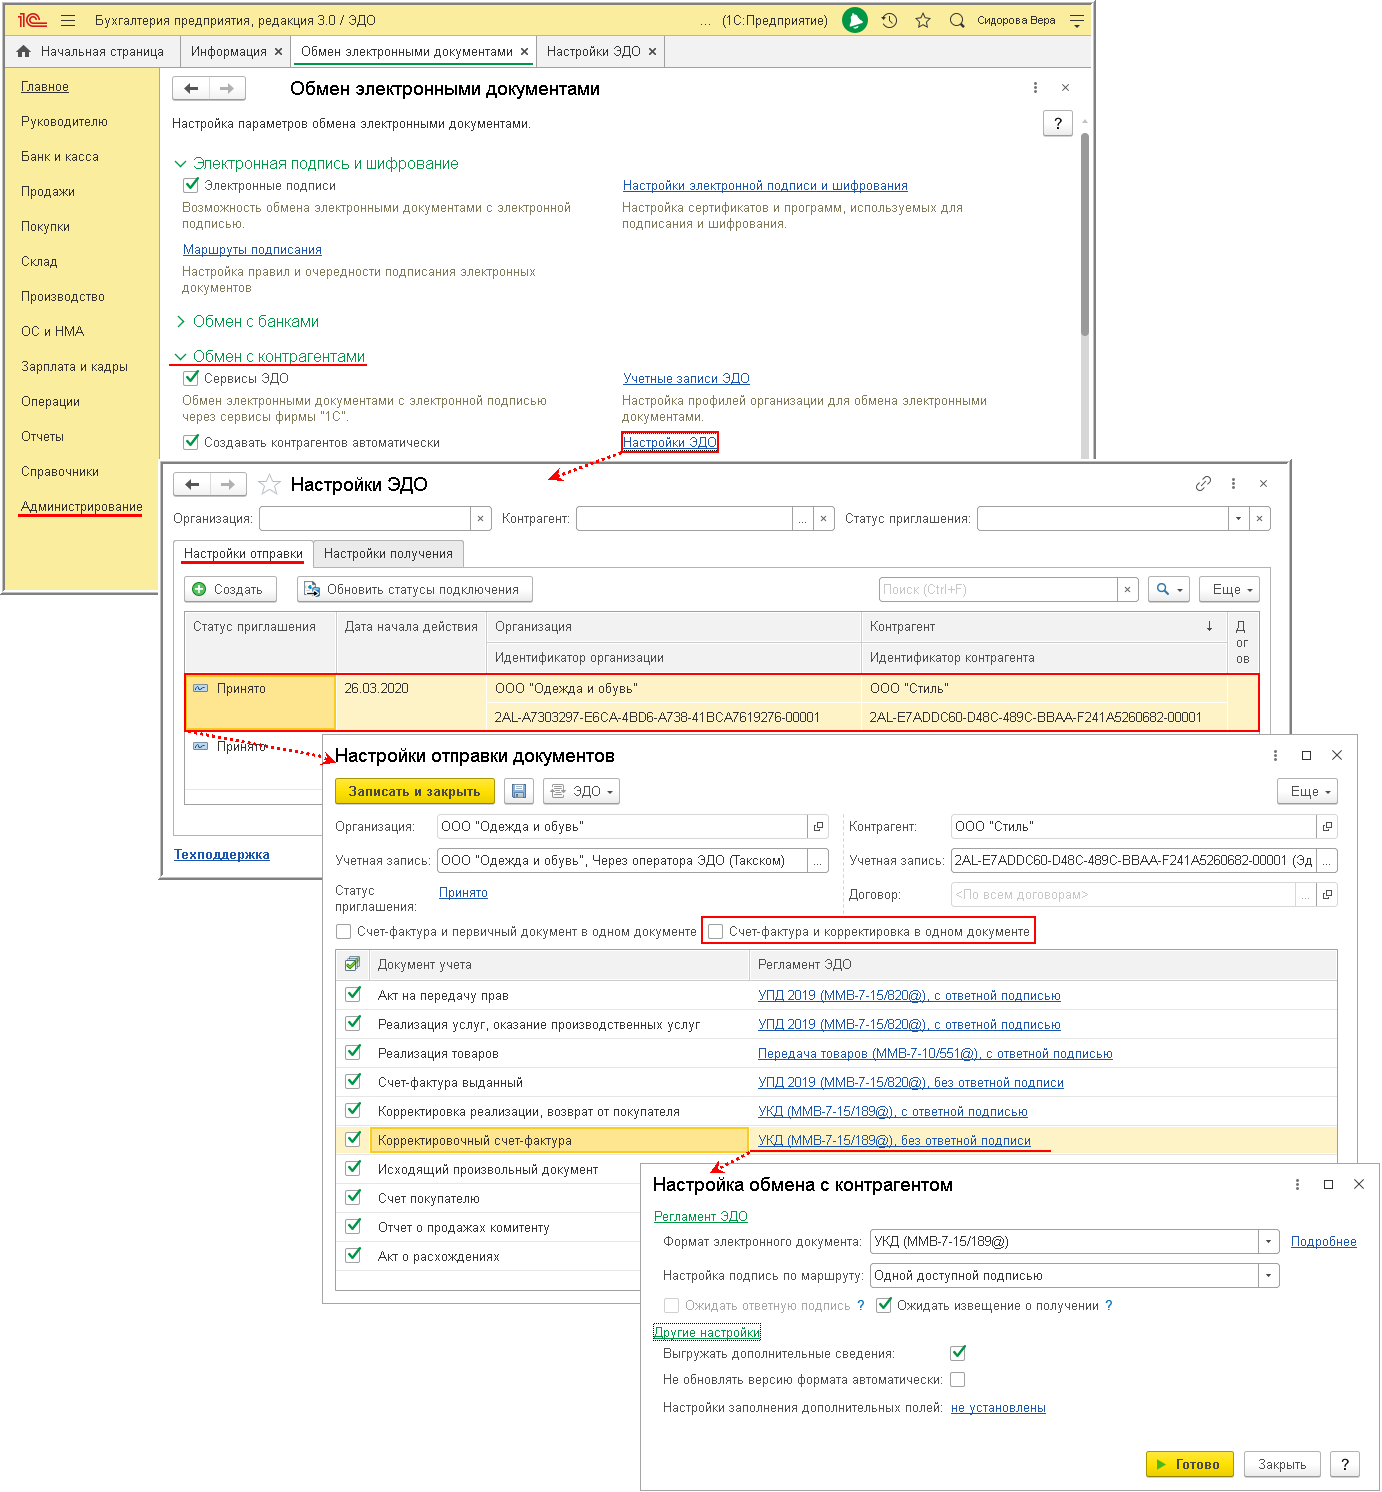Viewport: 1382px width, 1492px height.
Task: Switch to Начальная страница tab
Action: tap(92, 52)
